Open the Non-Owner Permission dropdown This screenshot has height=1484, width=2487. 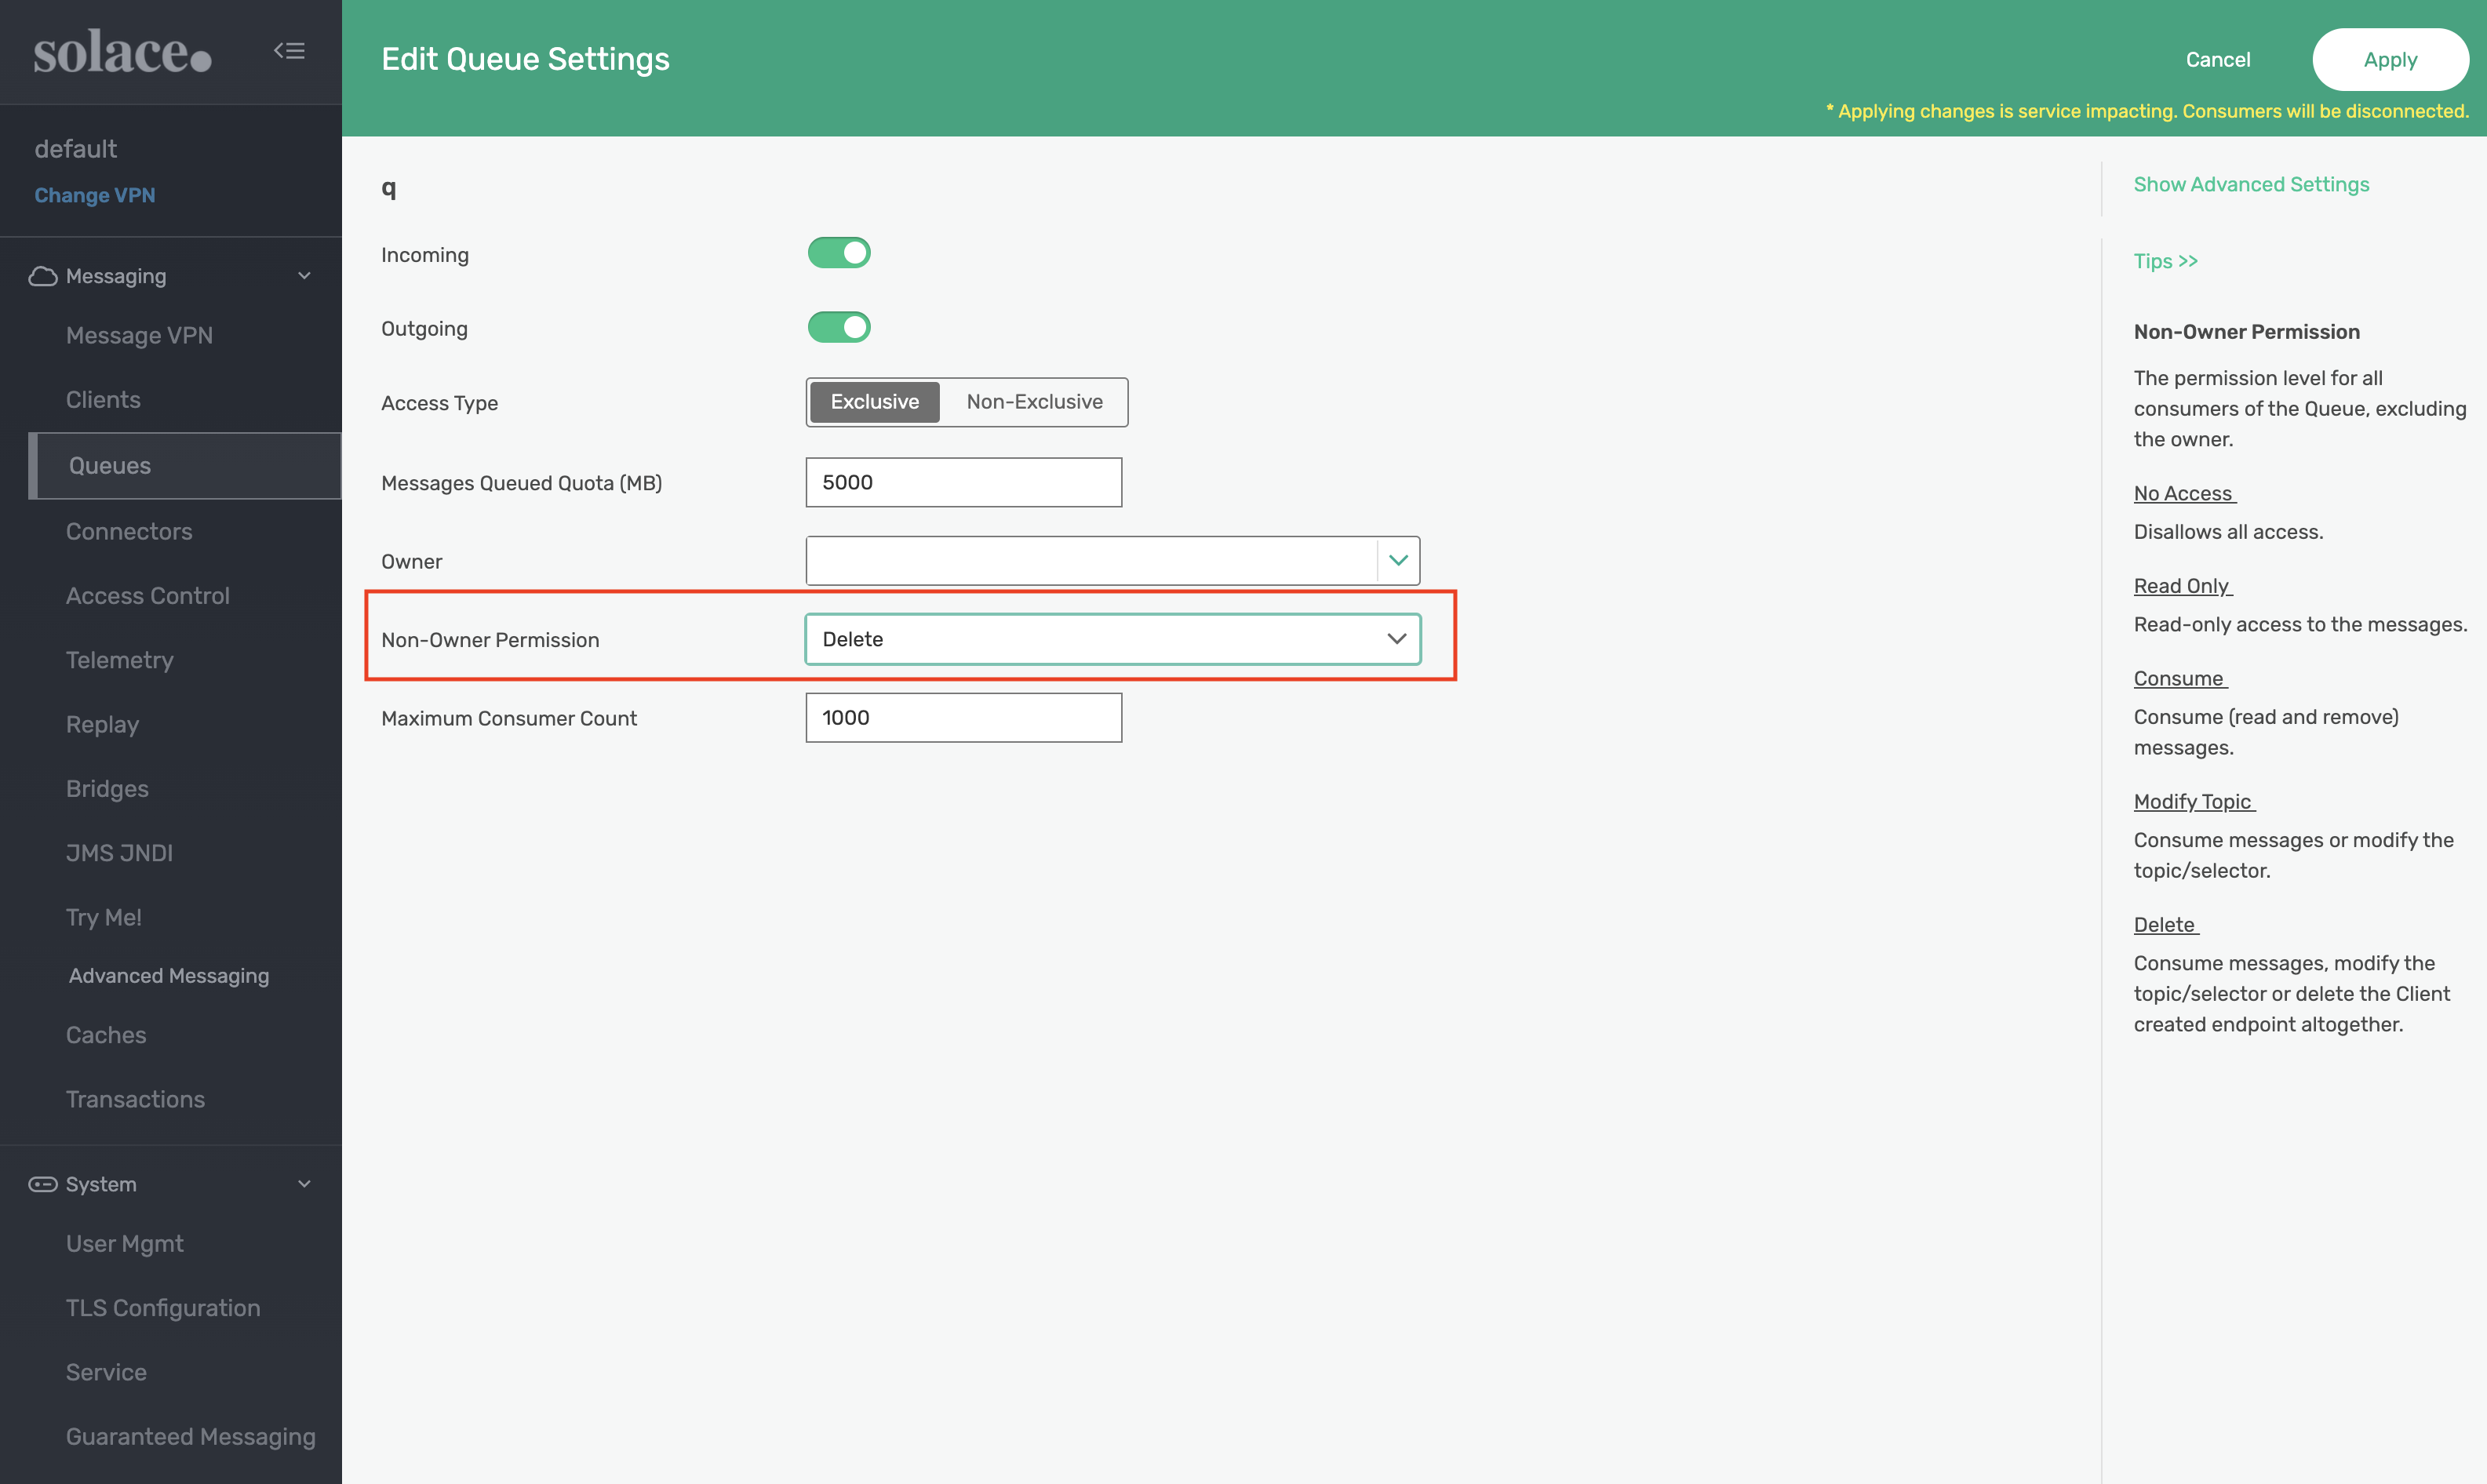click(x=1112, y=639)
